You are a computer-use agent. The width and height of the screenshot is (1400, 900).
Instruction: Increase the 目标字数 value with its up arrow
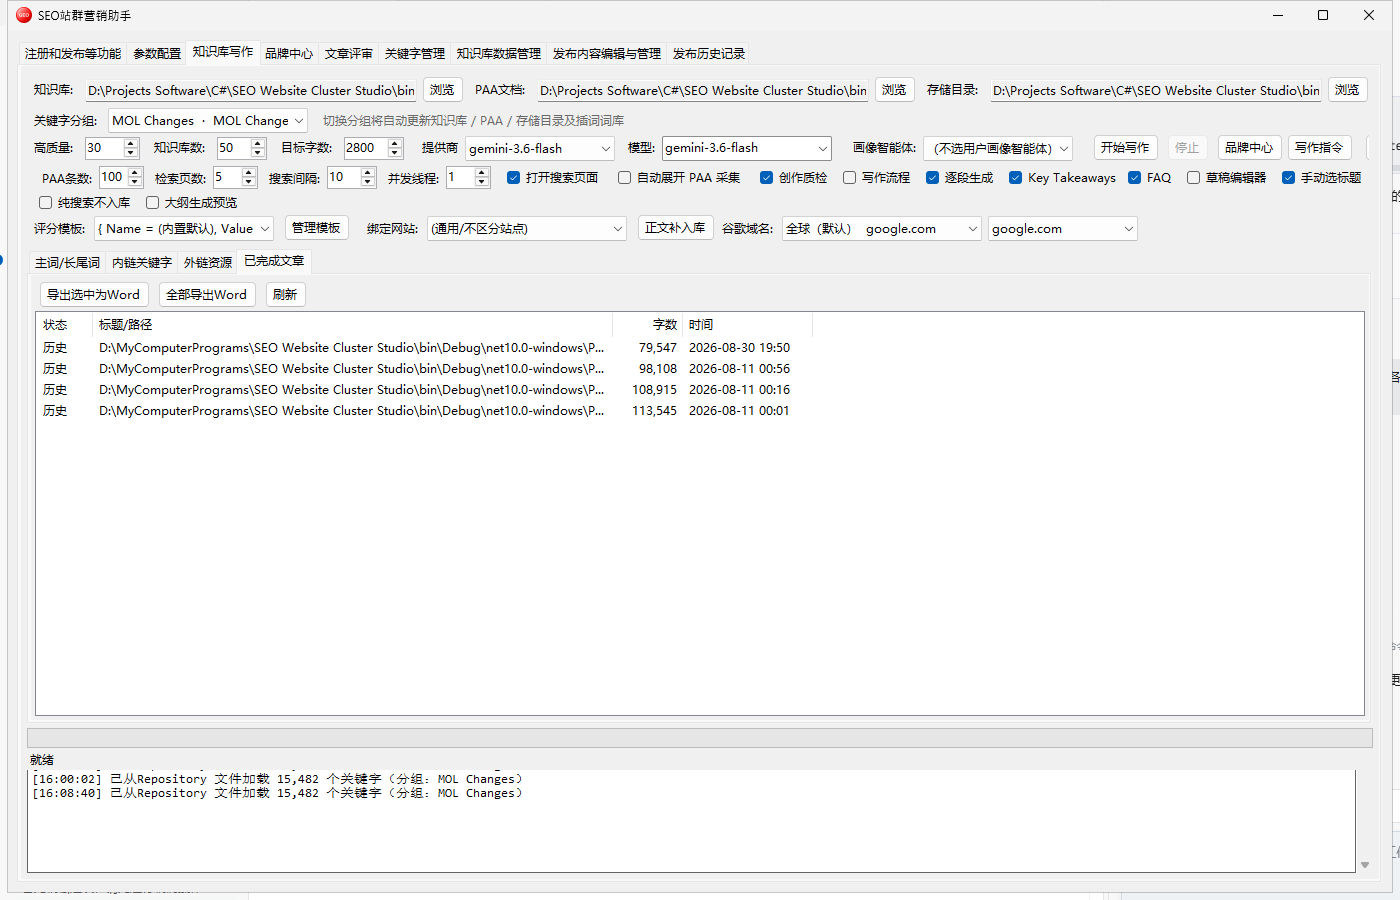click(395, 143)
